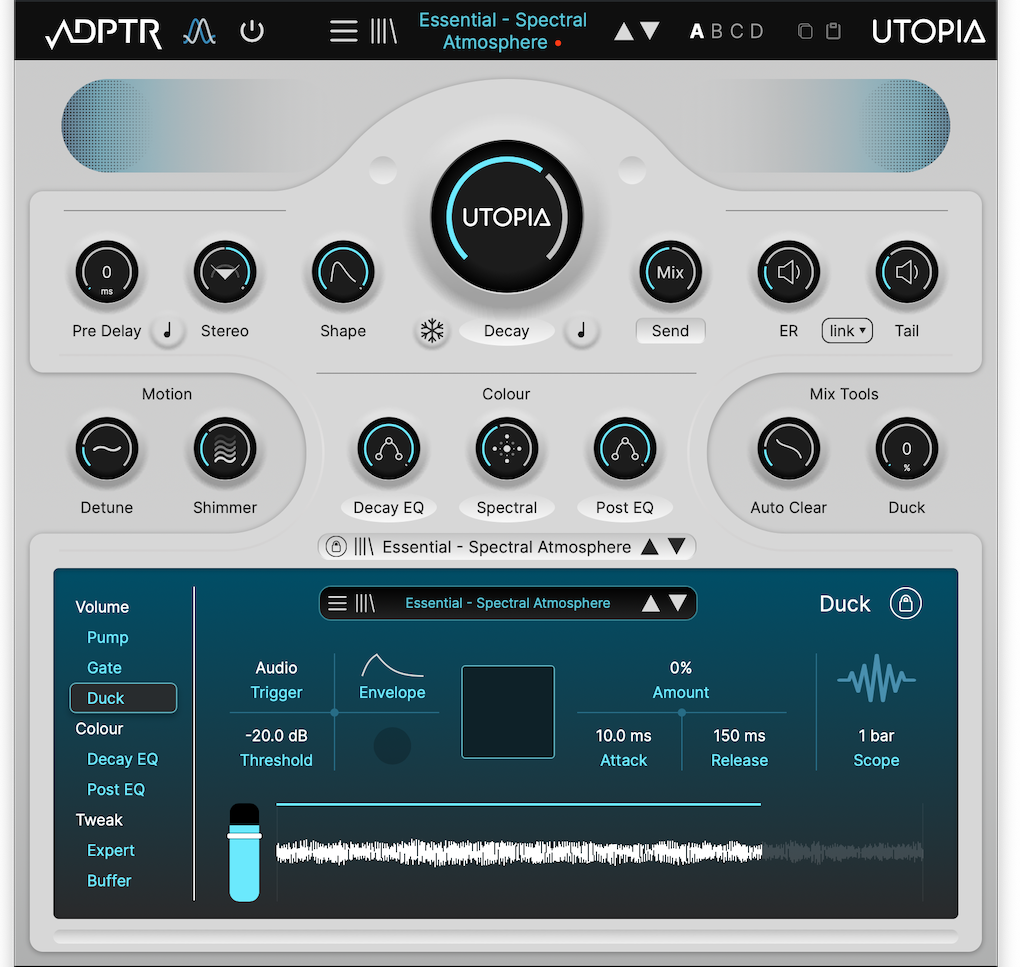This screenshot has width=1024, height=967.
Task: Click the input level fader handle
Action: tap(244, 835)
